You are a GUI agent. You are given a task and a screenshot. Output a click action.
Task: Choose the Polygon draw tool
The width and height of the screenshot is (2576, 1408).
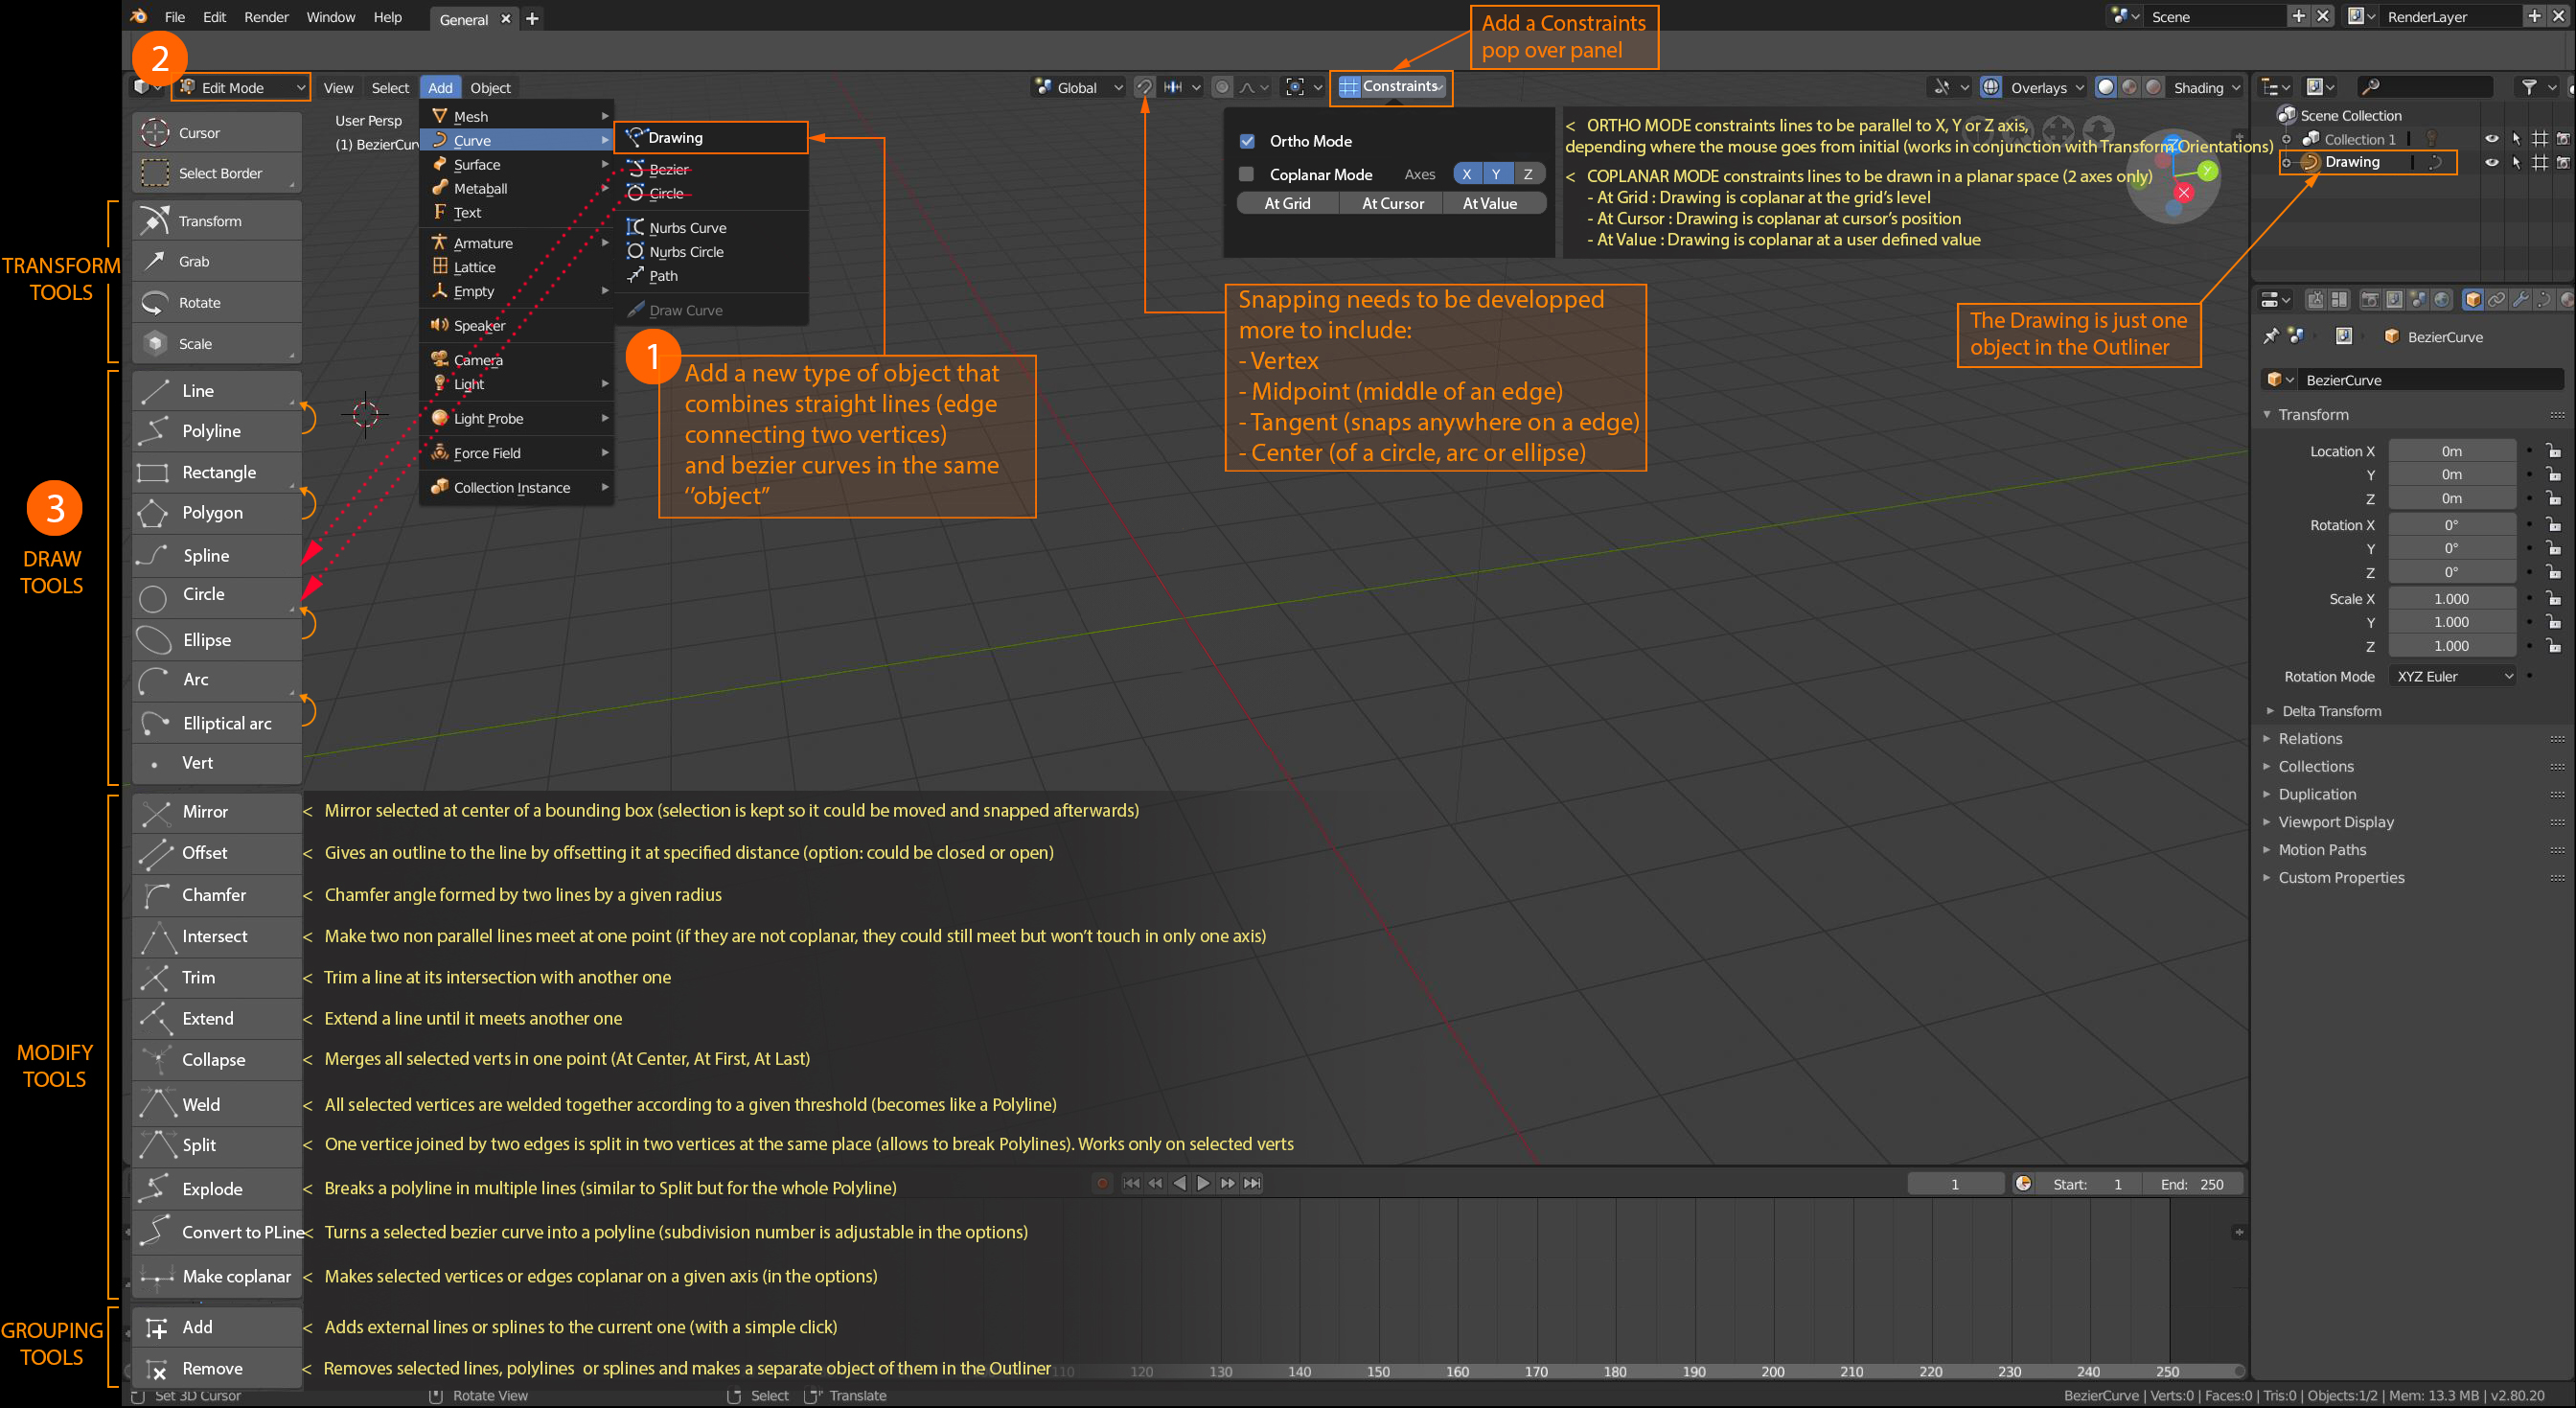pyautogui.click(x=216, y=513)
